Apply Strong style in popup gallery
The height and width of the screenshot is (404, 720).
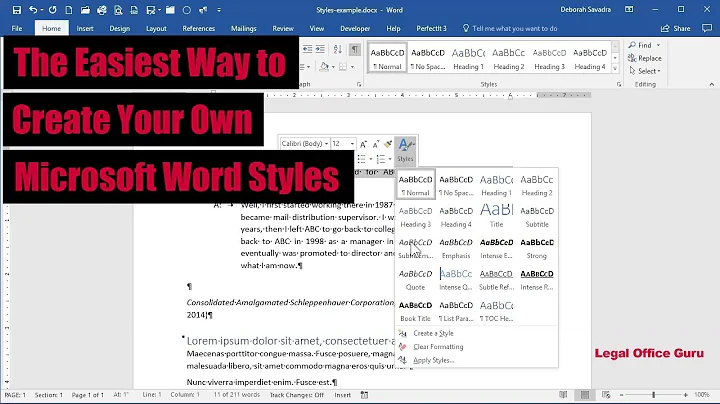[537, 248]
